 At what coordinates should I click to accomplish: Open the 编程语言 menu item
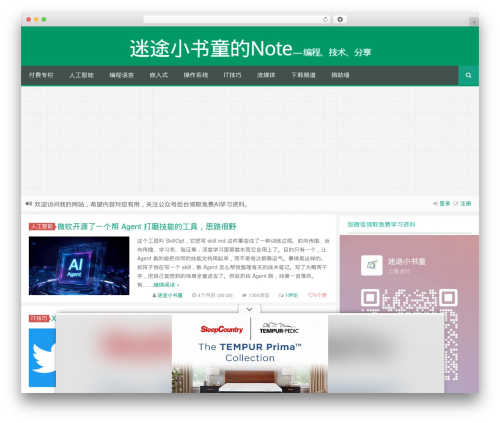tap(122, 75)
